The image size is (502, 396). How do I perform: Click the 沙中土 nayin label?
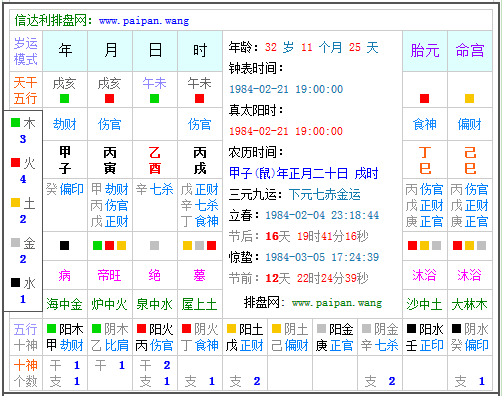424,304
